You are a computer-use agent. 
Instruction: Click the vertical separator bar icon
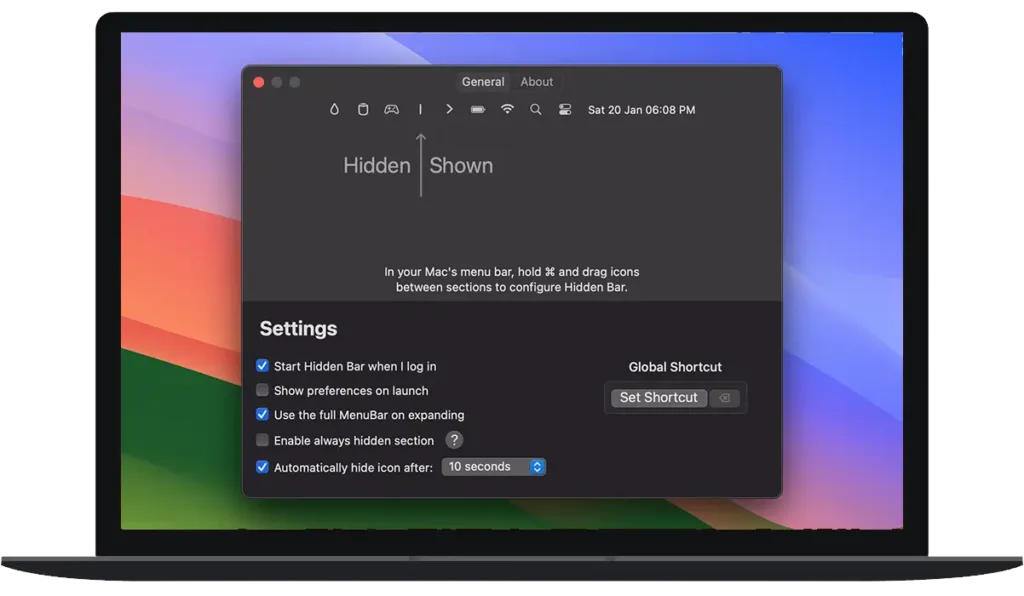click(x=420, y=110)
